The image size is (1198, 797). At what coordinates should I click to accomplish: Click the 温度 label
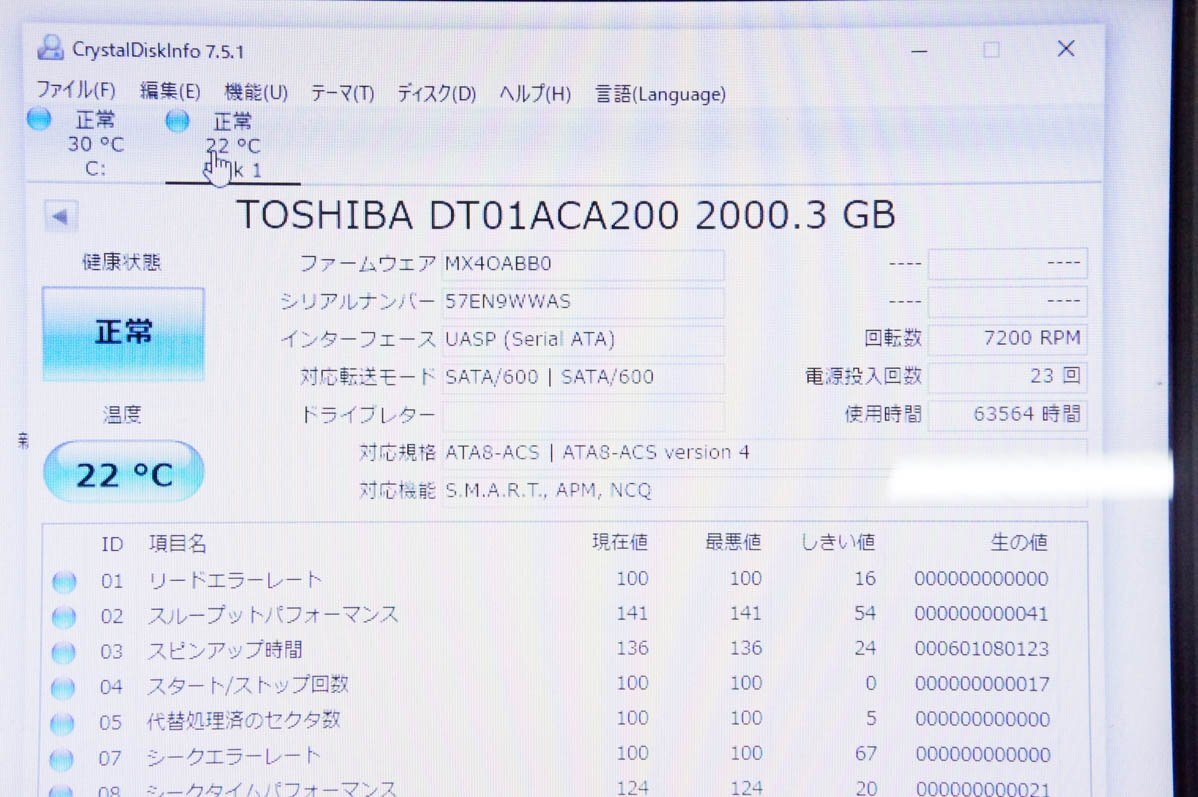[x=122, y=415]
